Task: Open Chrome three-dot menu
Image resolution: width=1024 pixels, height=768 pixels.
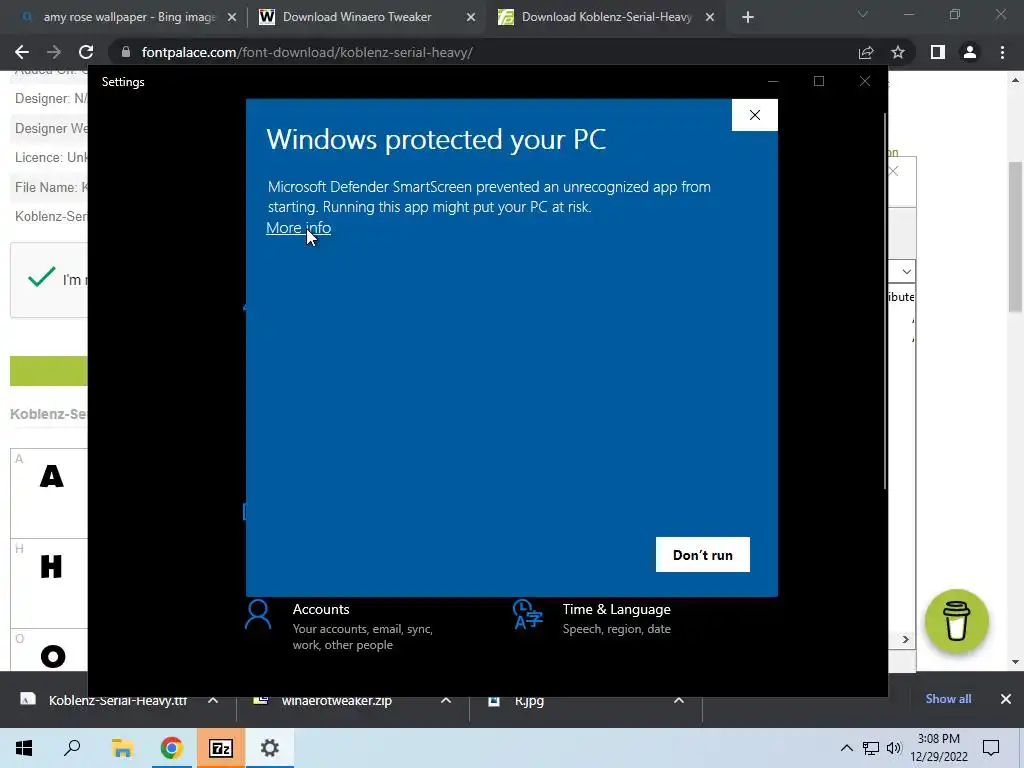Action: pos(1002,52)
